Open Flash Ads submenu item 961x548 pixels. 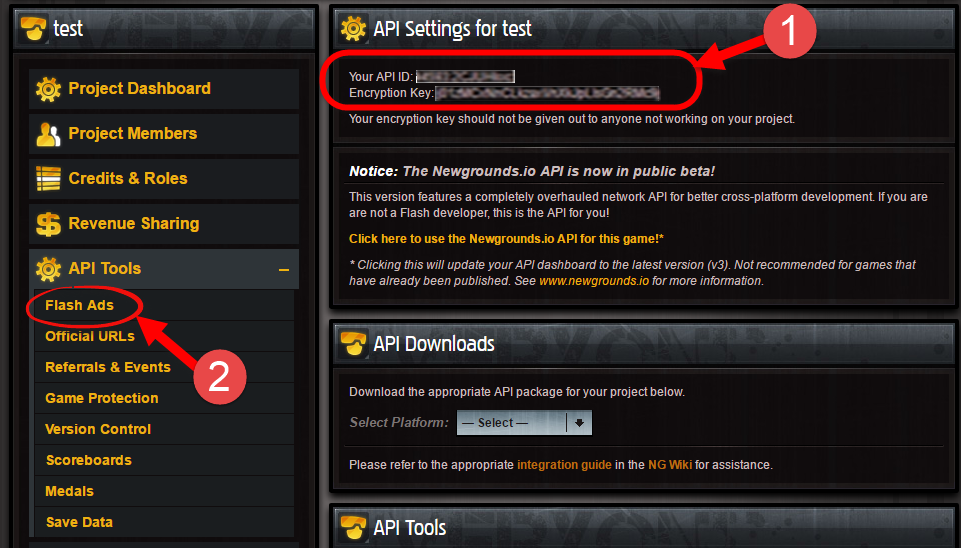(x=164, y=305)
